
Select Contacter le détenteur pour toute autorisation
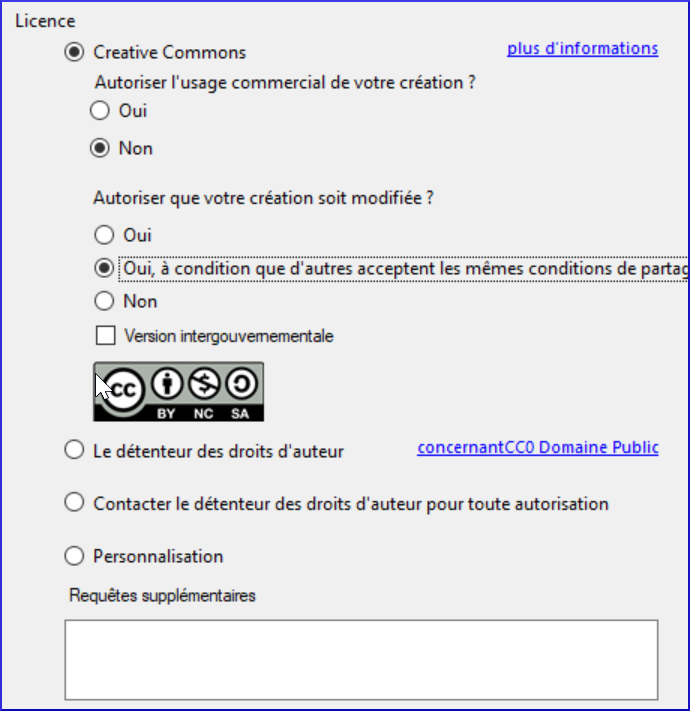point(74,503)
